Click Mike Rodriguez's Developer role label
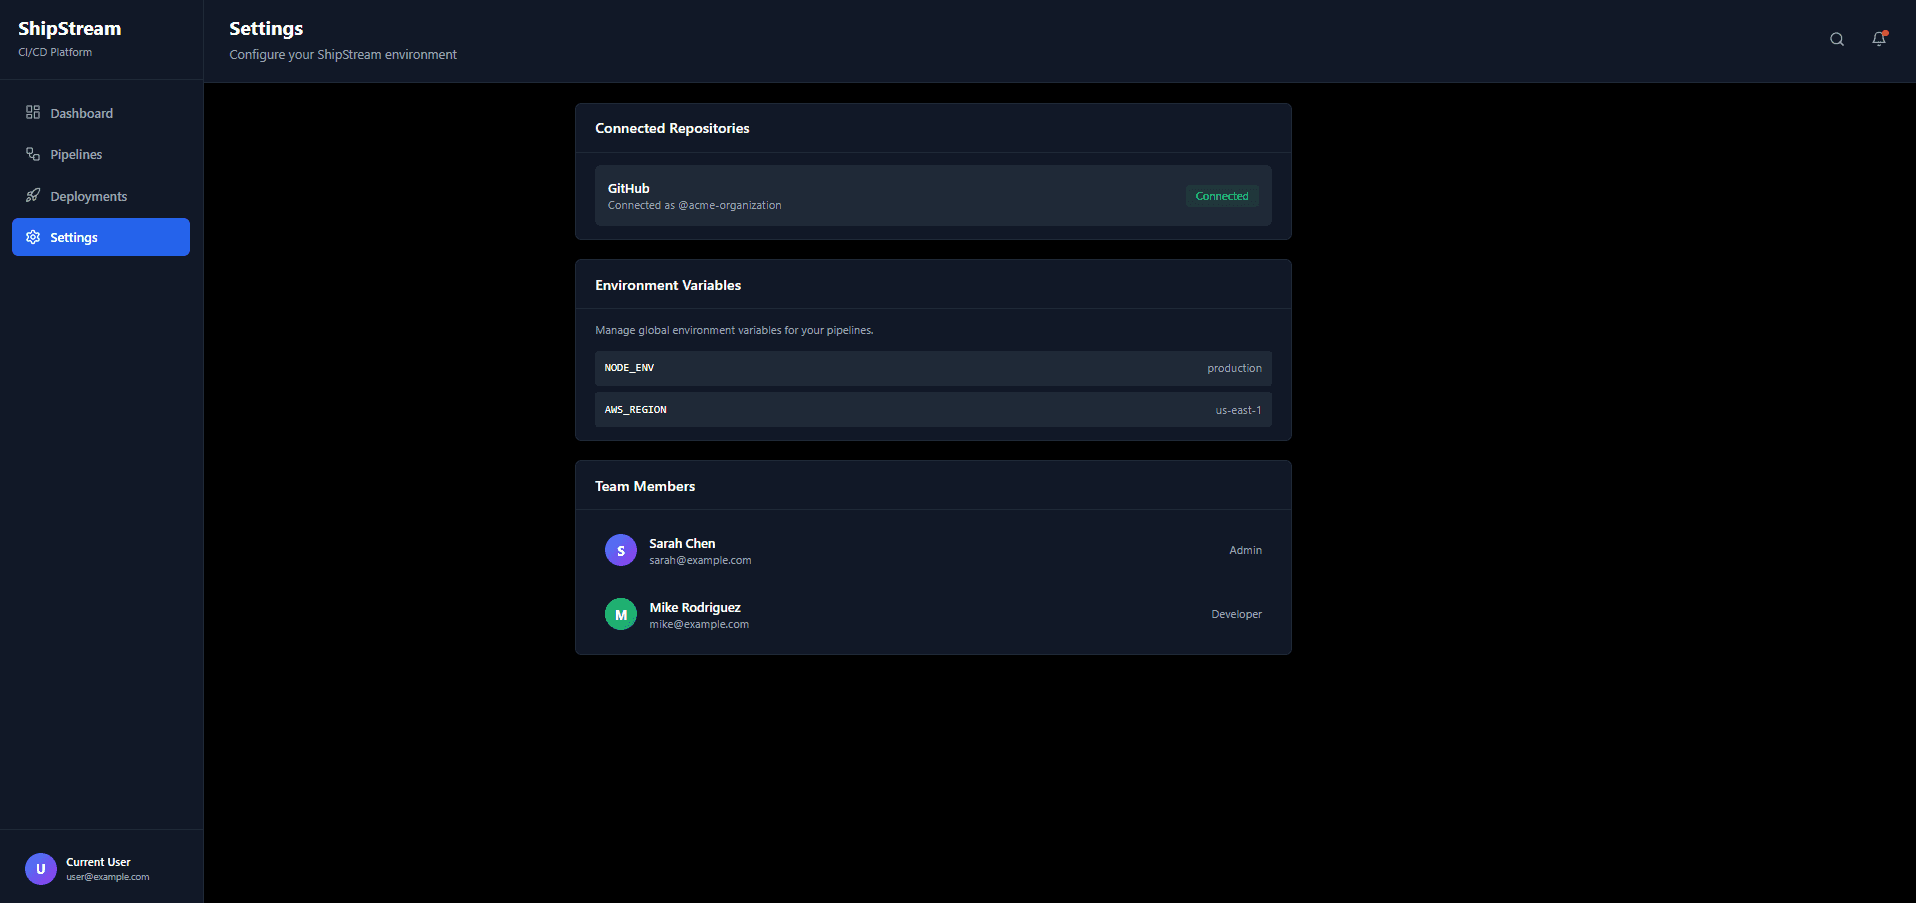The height and width of the screenshot is (903, 1916). (1236, 614)
